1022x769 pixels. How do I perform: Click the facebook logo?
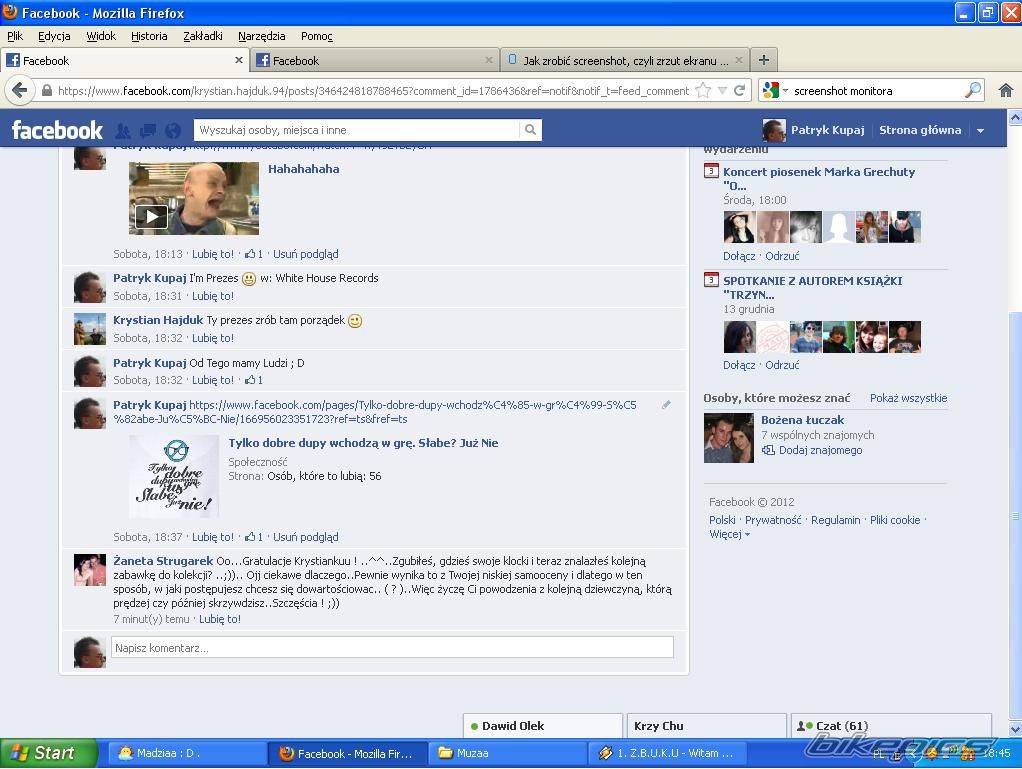[57, 130]
